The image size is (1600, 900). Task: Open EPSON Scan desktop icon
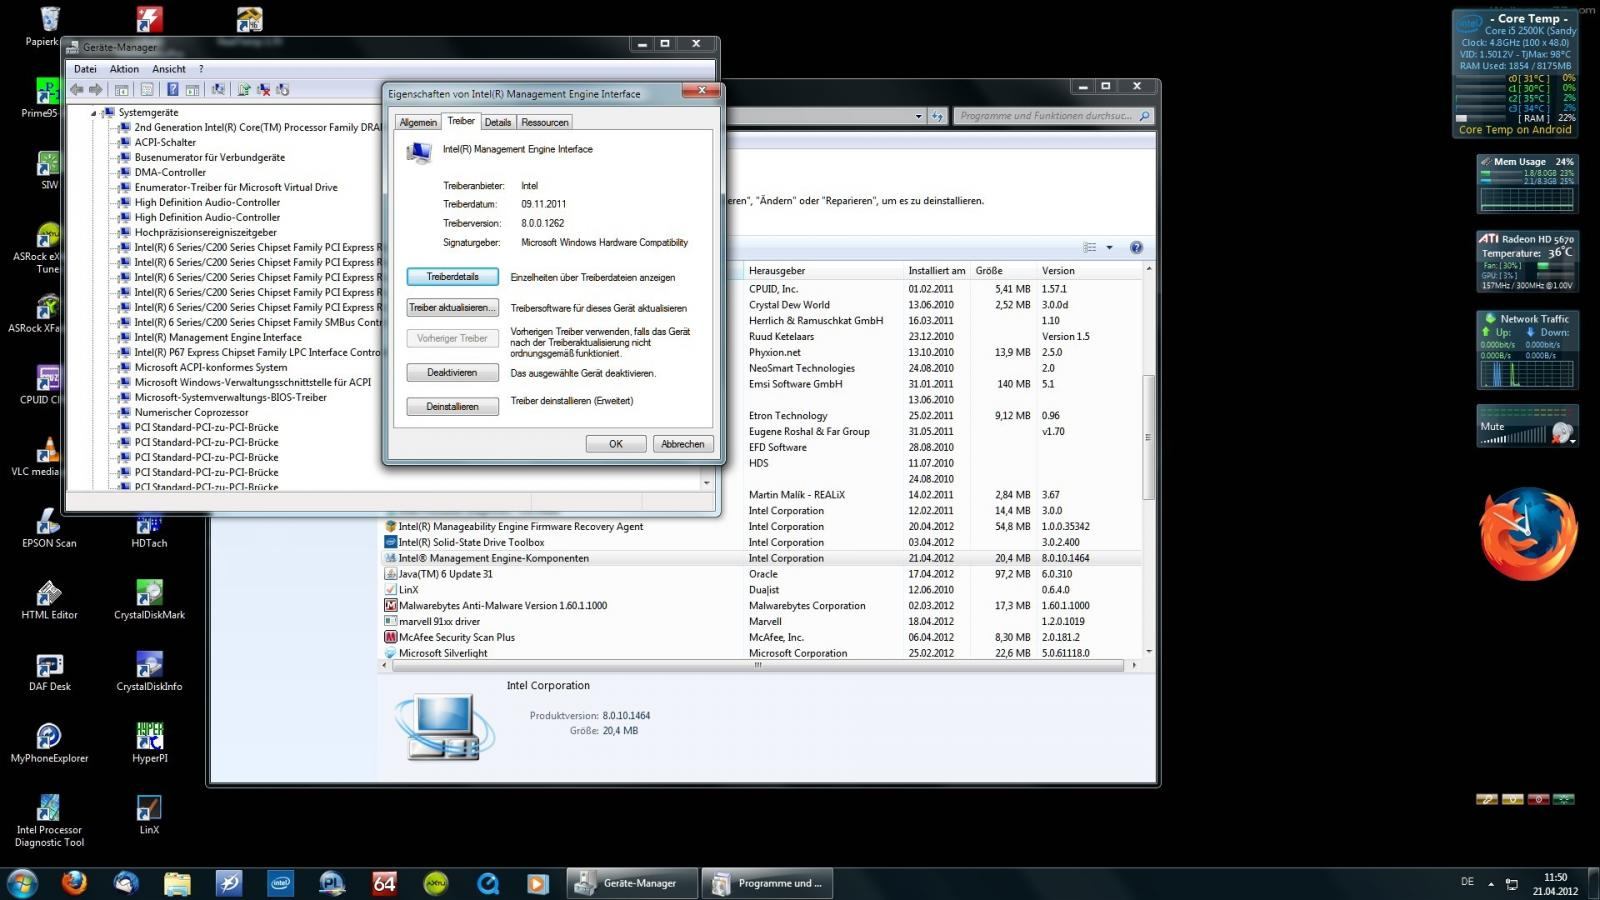click(49, 528)
